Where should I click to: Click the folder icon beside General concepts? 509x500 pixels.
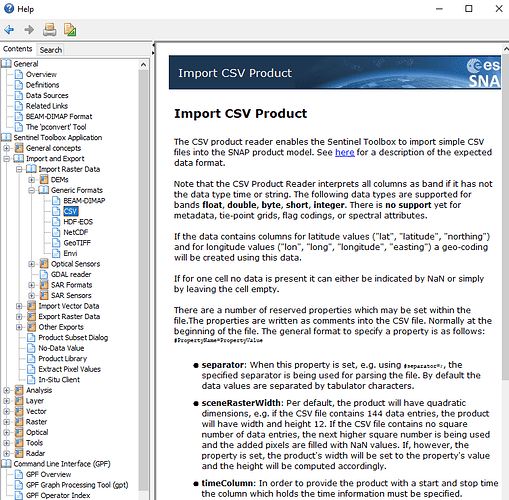(19, 148)
